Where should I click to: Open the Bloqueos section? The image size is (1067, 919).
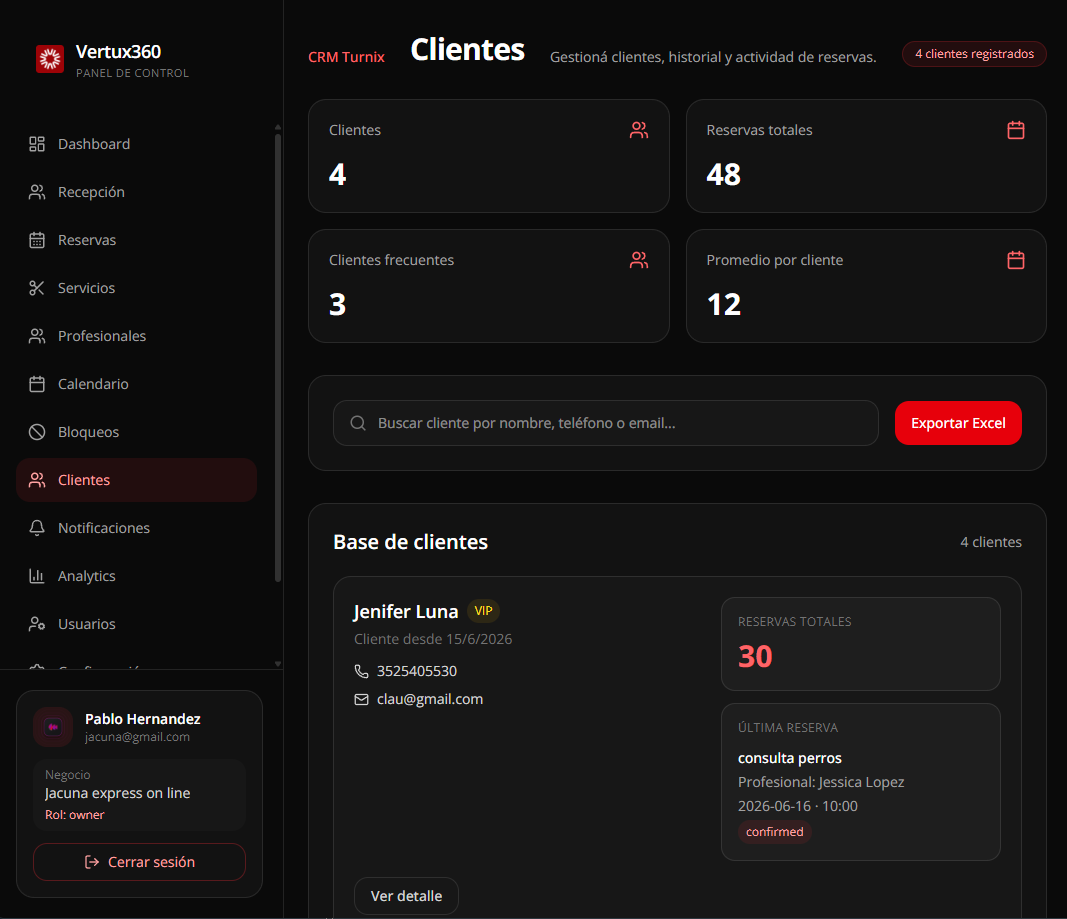[136, 432]
